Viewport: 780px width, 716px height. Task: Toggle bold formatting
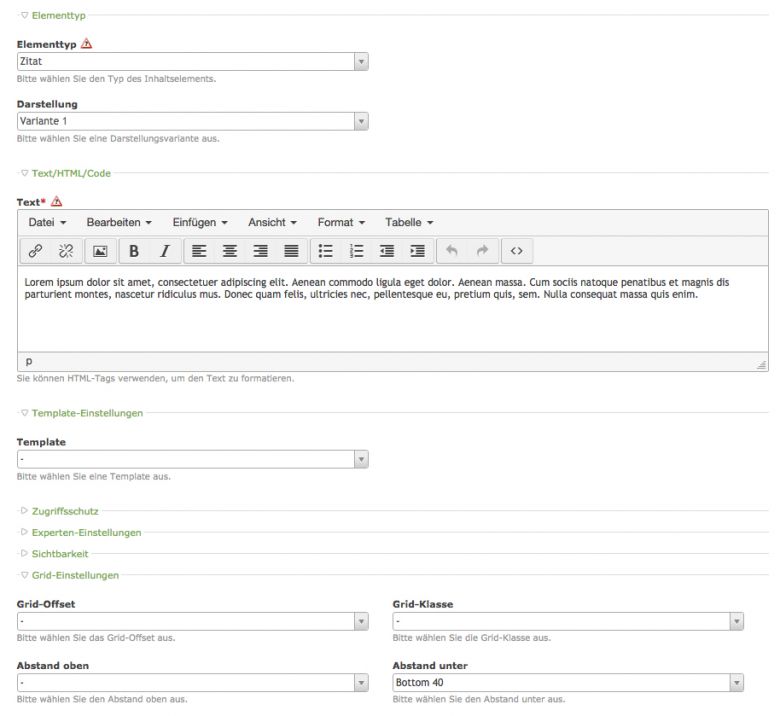(x=134, y=251)
